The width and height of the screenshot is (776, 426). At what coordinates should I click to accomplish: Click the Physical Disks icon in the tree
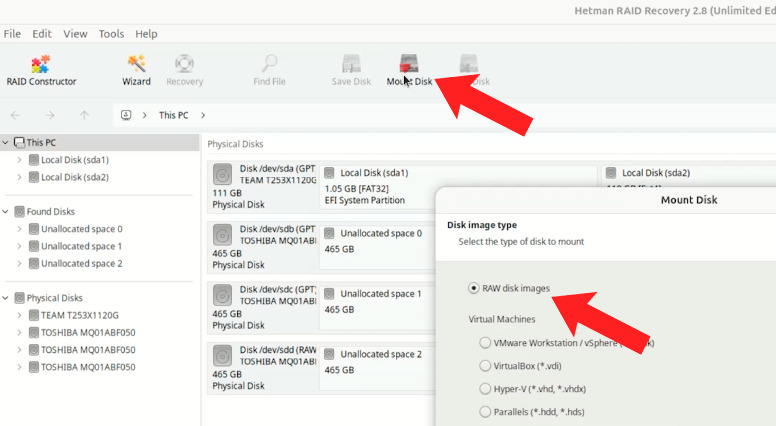pyautogui.click(x=19, y=298)
